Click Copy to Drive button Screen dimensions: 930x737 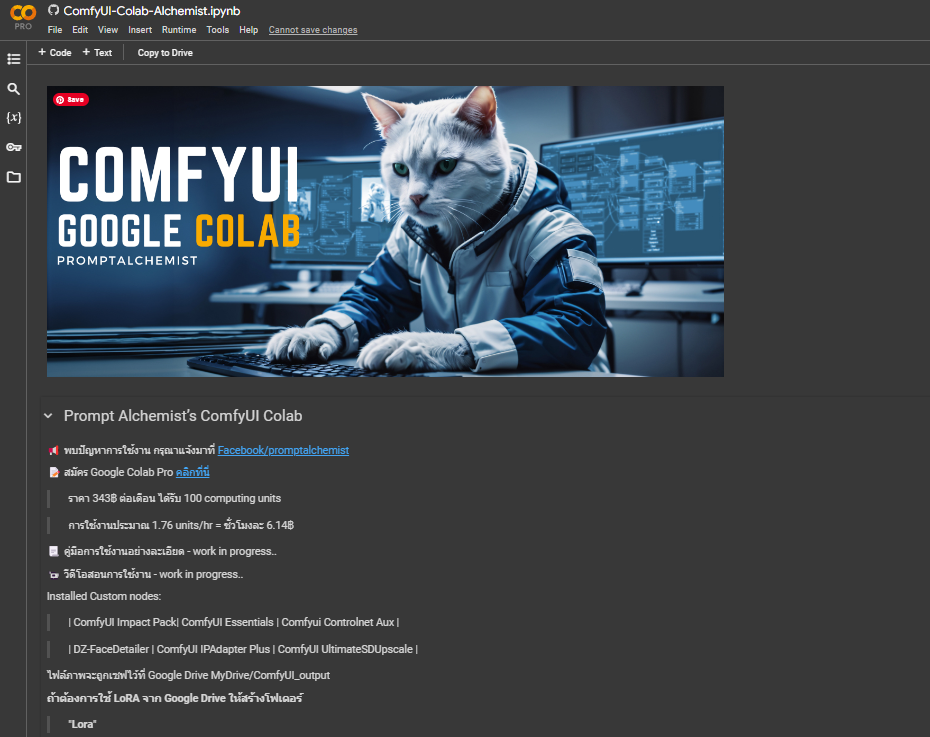(165, 53)
